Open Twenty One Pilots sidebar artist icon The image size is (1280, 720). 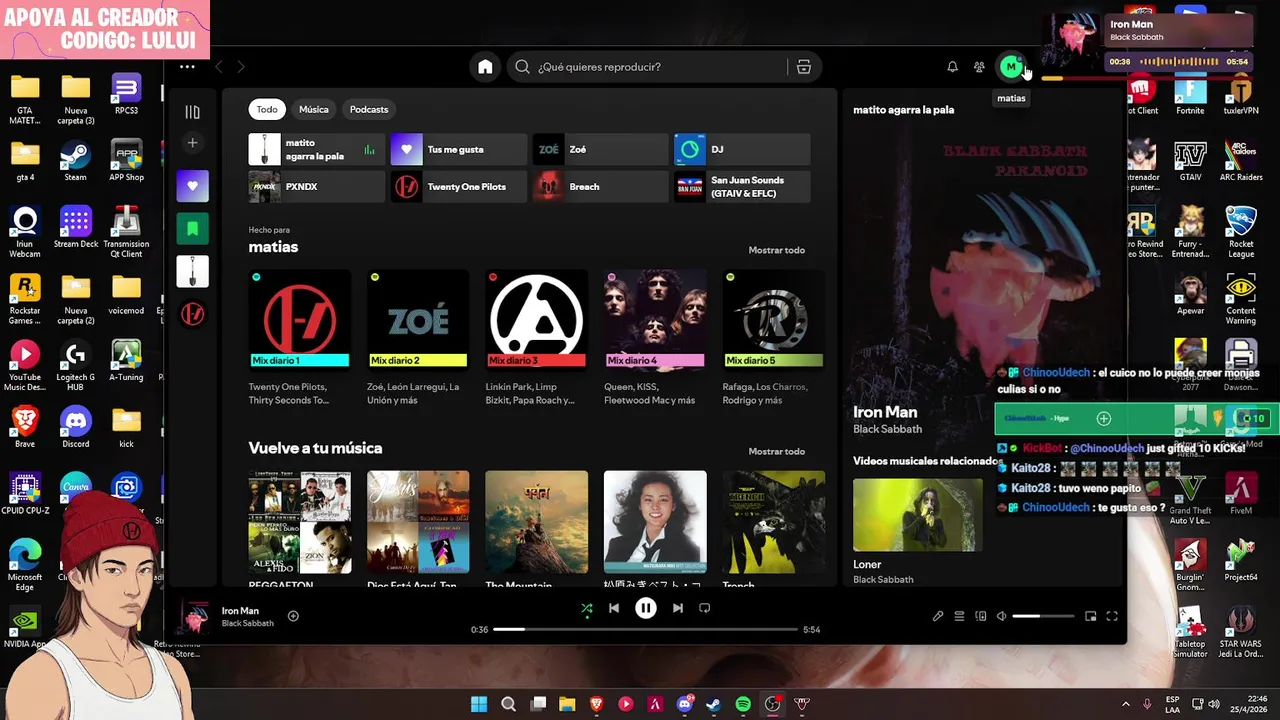point(192,314)
